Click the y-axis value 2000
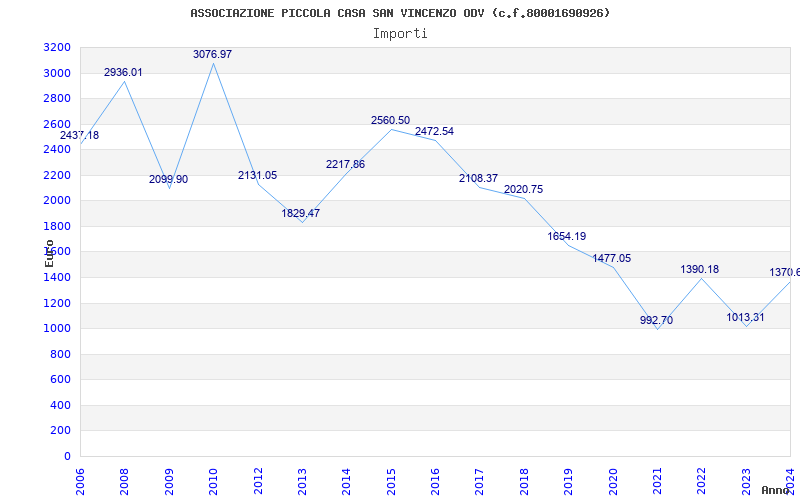Viewport: 800px width, 500px height. pos(57,201)
